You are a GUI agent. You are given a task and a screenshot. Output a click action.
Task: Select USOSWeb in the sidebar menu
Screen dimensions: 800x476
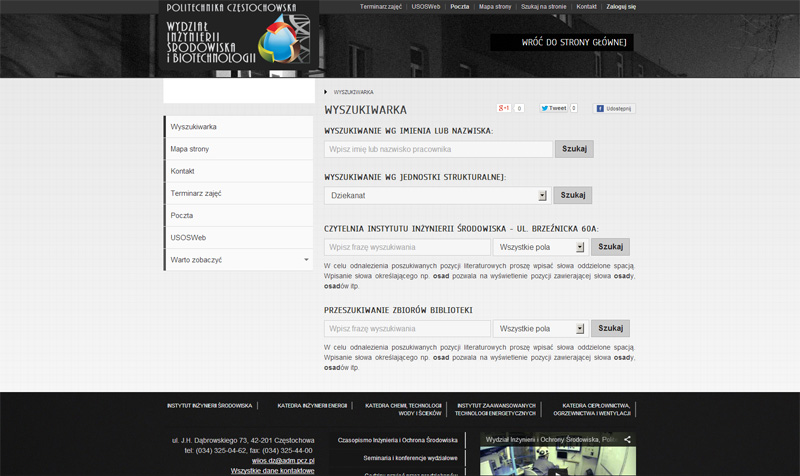[238, 238]
